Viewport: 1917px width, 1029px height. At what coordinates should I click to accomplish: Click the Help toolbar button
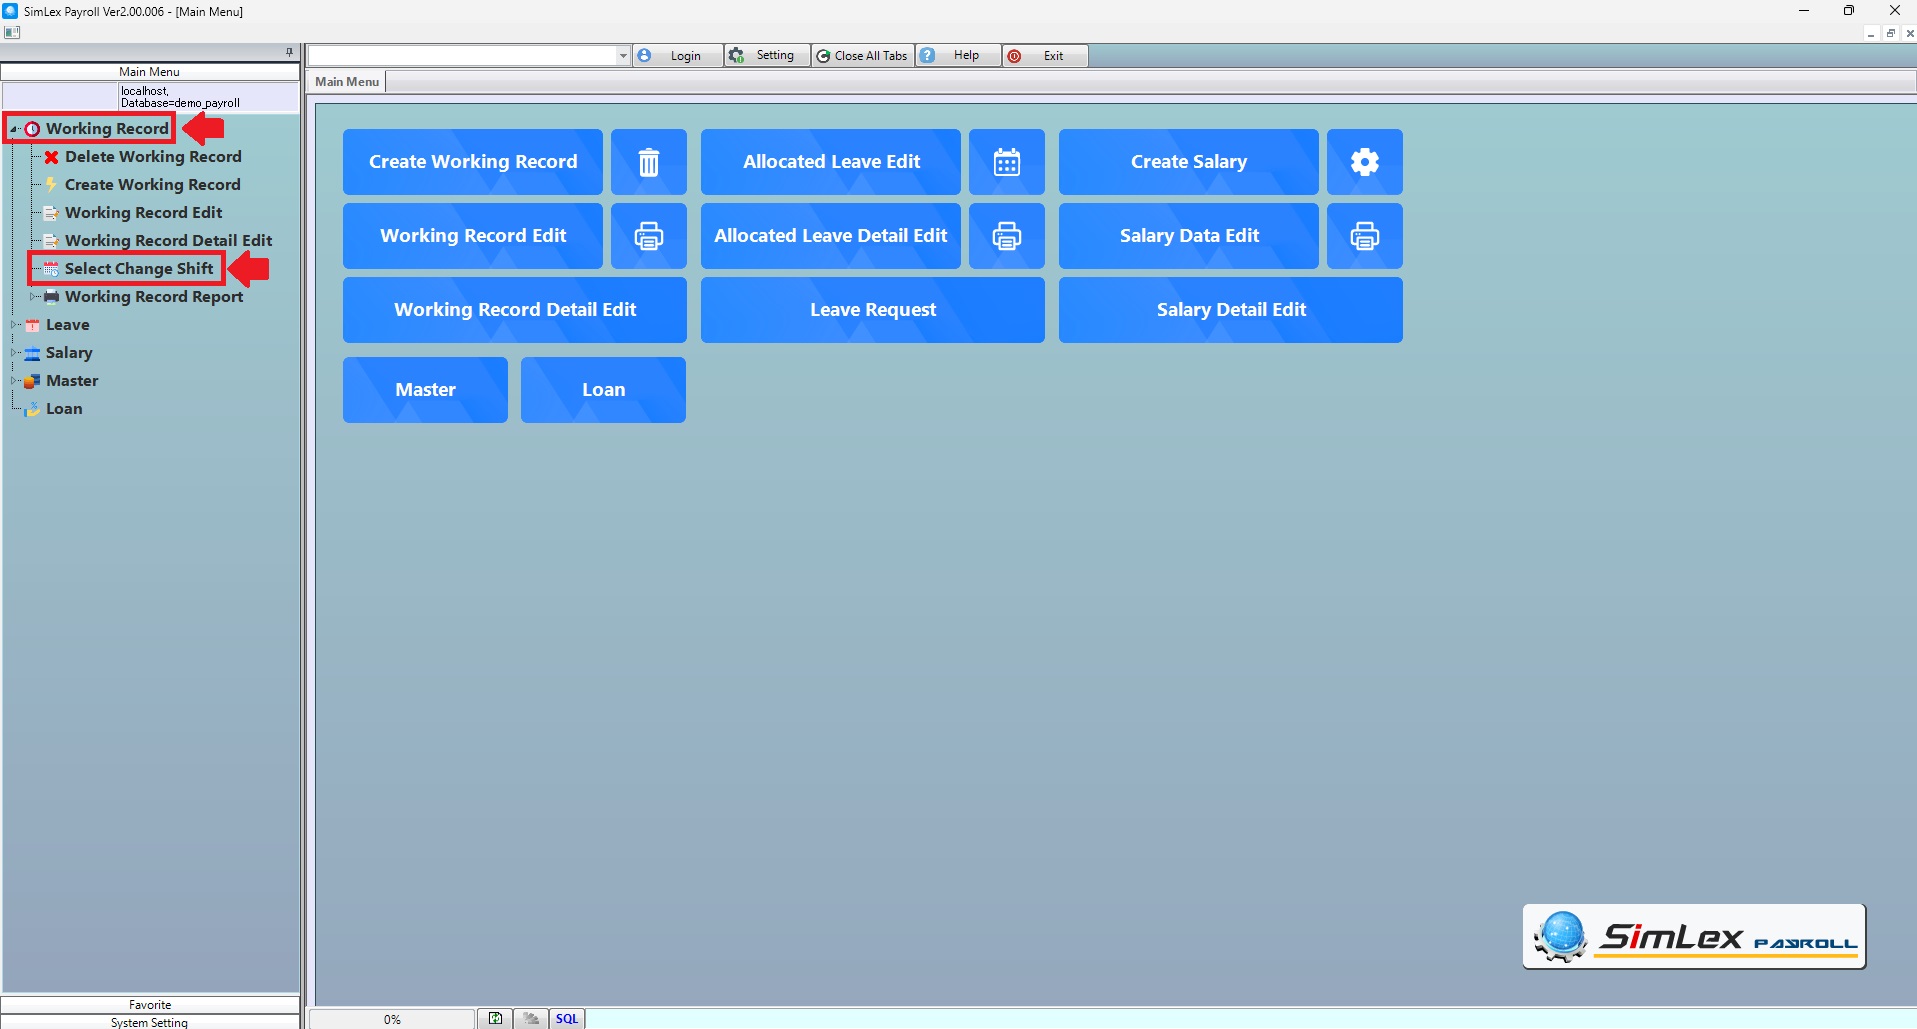pos(955,56)
